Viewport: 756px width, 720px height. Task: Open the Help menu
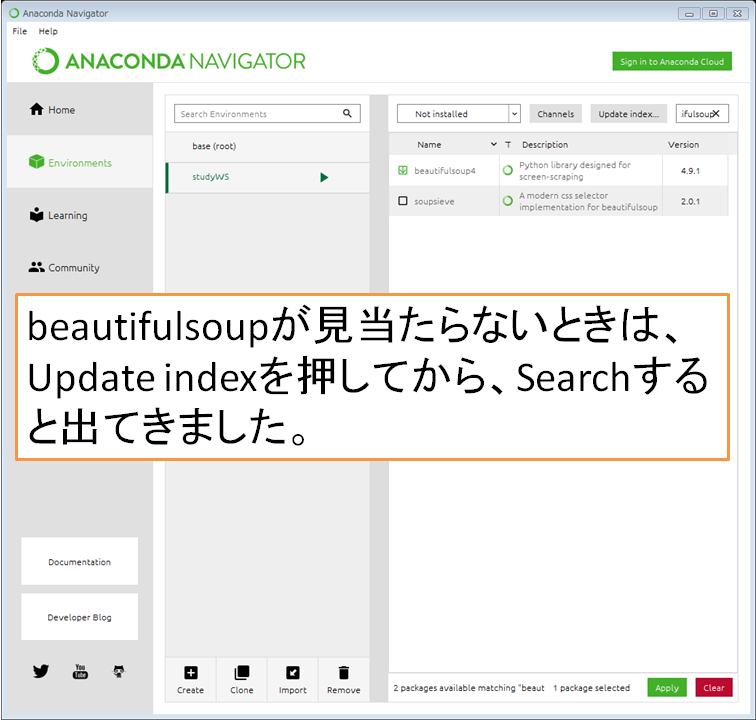pyautogui.click(x=48, y=31)
